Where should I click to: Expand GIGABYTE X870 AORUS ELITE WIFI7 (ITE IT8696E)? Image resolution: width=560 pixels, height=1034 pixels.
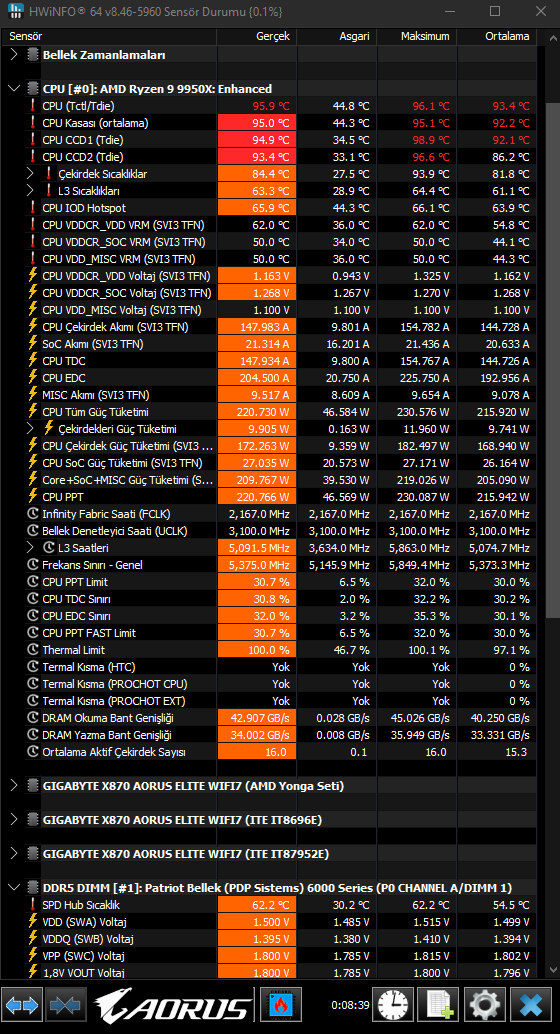point(14,820)
